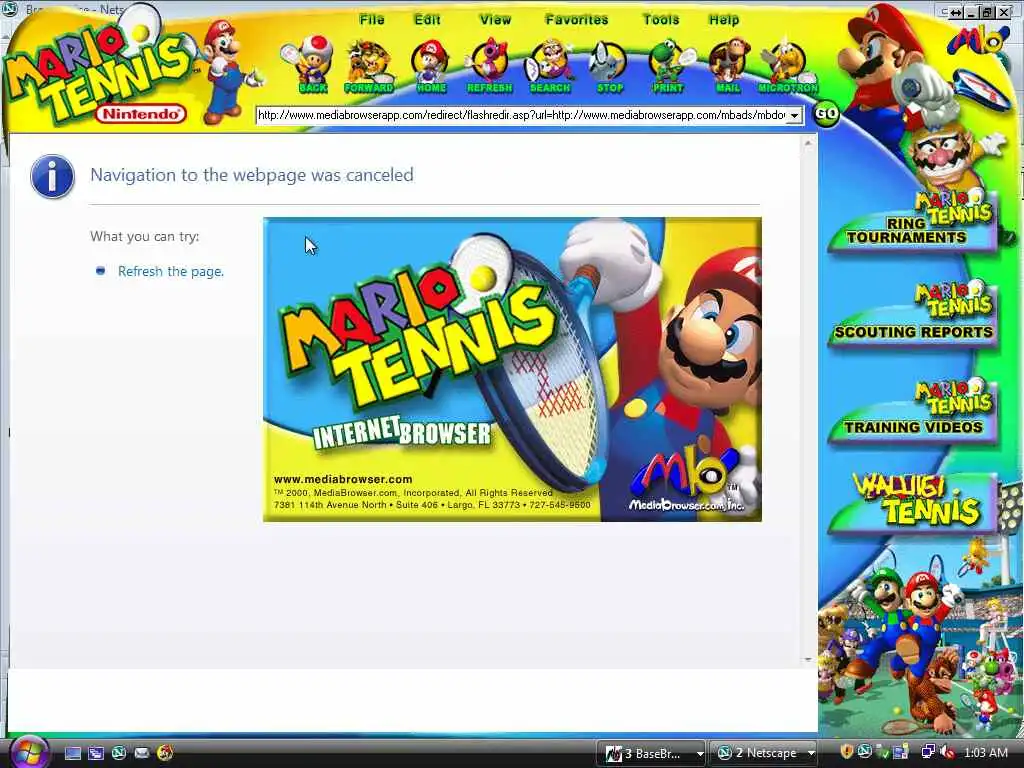The height and width of the screenshot is (768, 1024).
Task: Click the network monitors tray icon
Action: pyautogui.click(x=928, y=752)
